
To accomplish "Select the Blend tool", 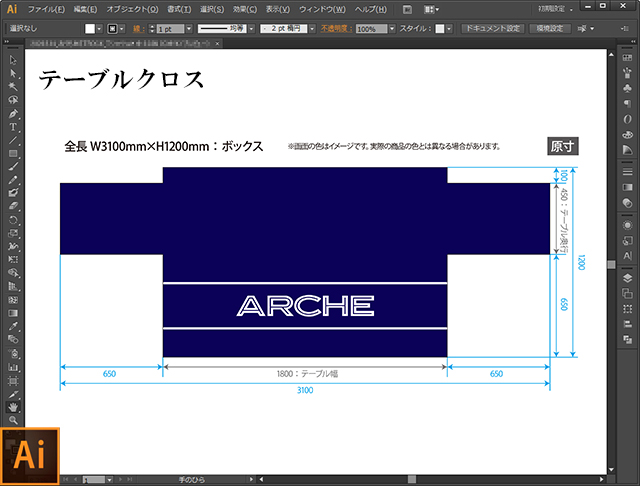I will click(13, 340).
